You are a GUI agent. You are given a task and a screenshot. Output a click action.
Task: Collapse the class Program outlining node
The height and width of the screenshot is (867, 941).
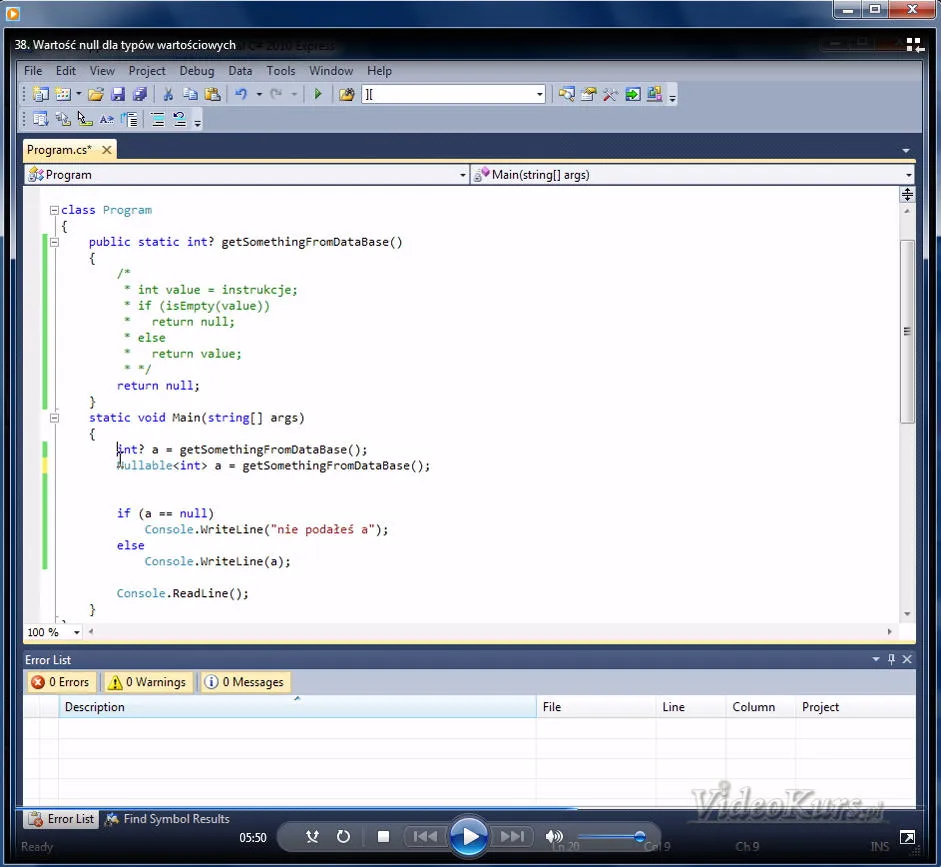pos(54,210)
